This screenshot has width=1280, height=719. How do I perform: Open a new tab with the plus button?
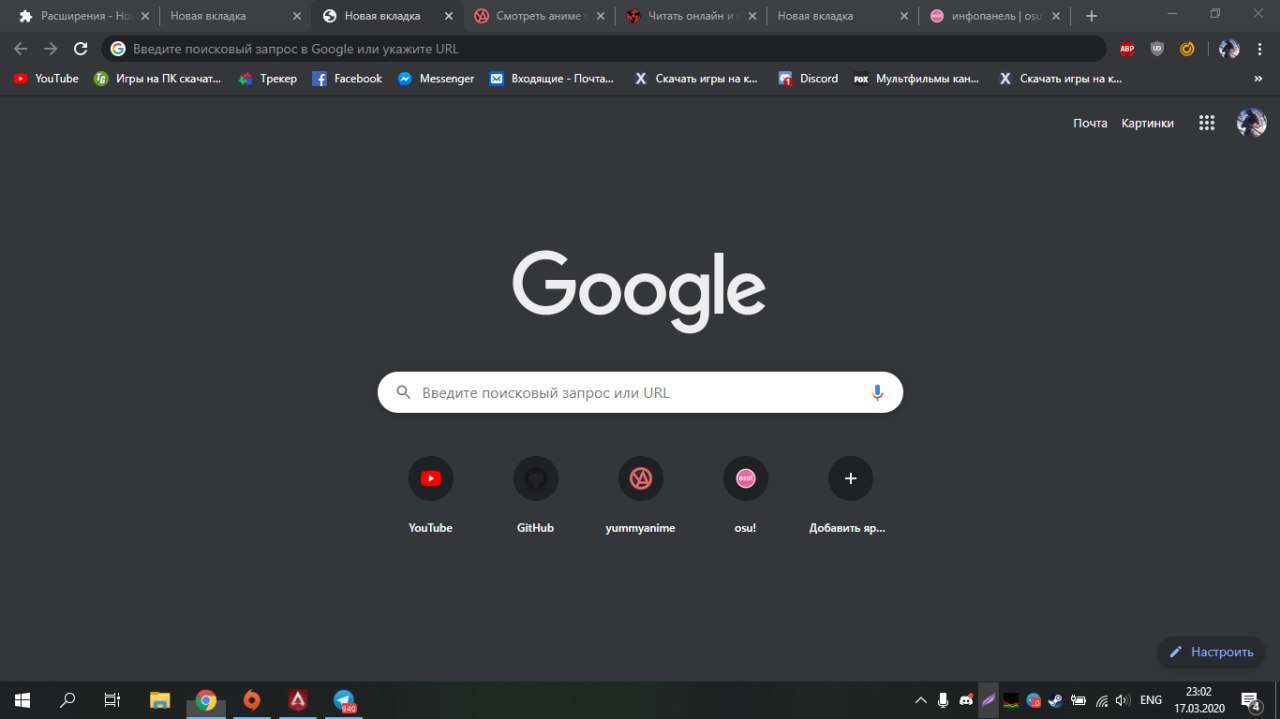pos(1091,16)
